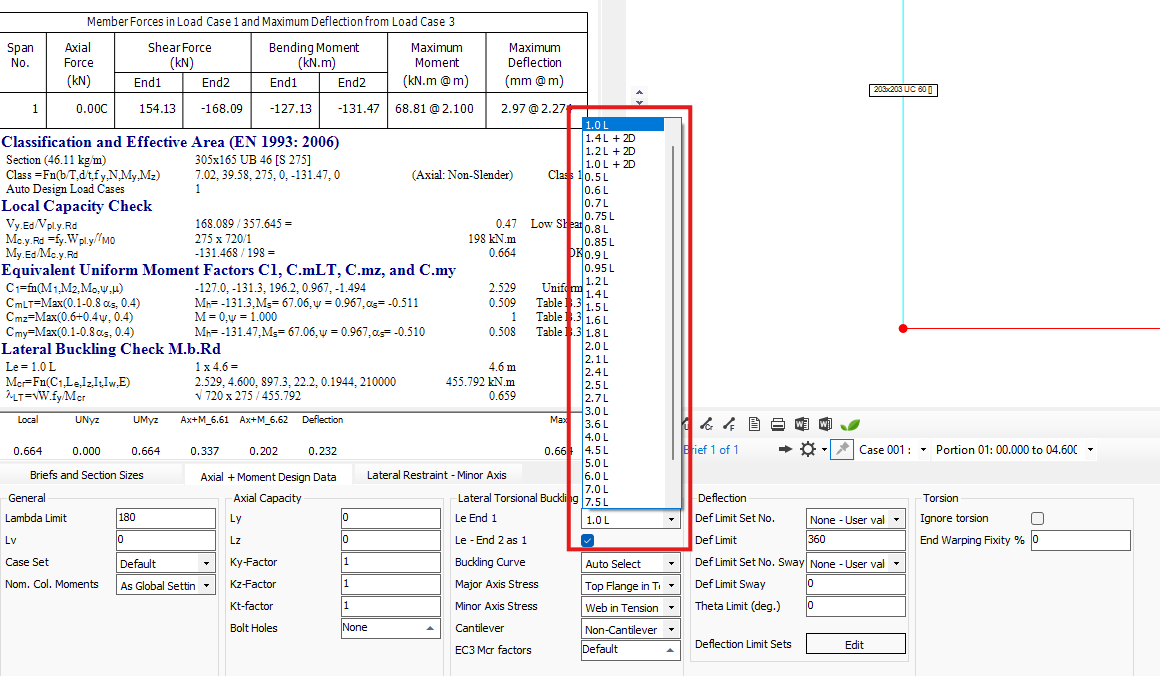The height and width of the screenshot is (676, 1160).
Task: Click the Ky-Factor input field
Action: [x=391, y=562]
